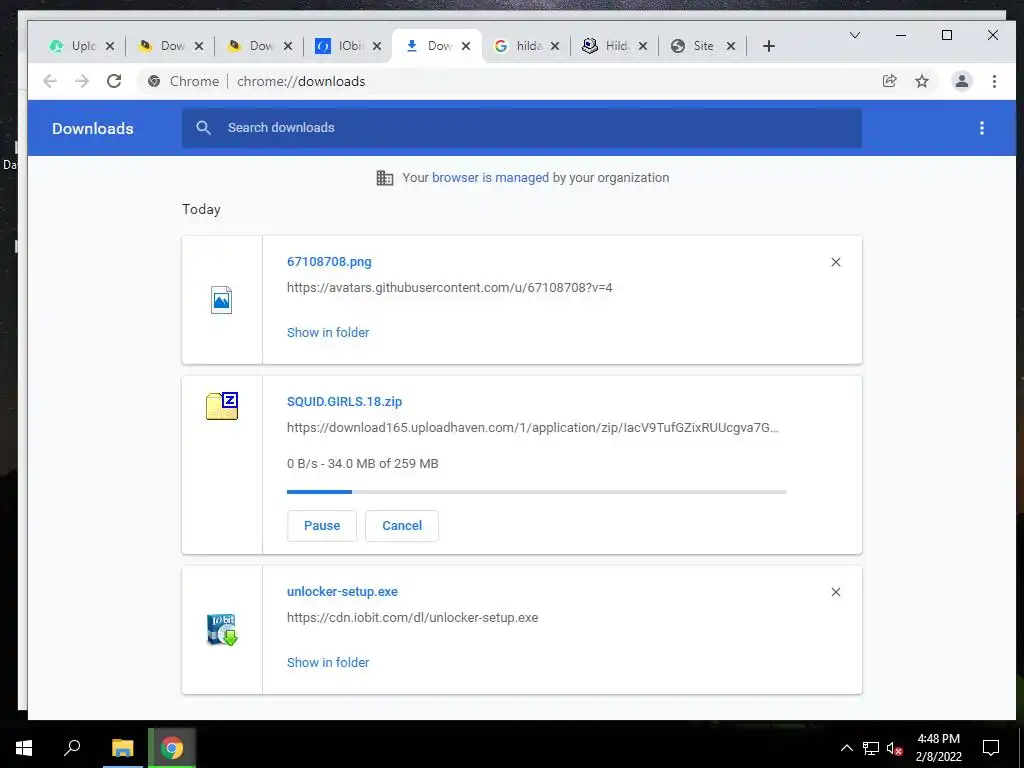
Task: Click into the Search downloads field
Action: click(522, 127)
